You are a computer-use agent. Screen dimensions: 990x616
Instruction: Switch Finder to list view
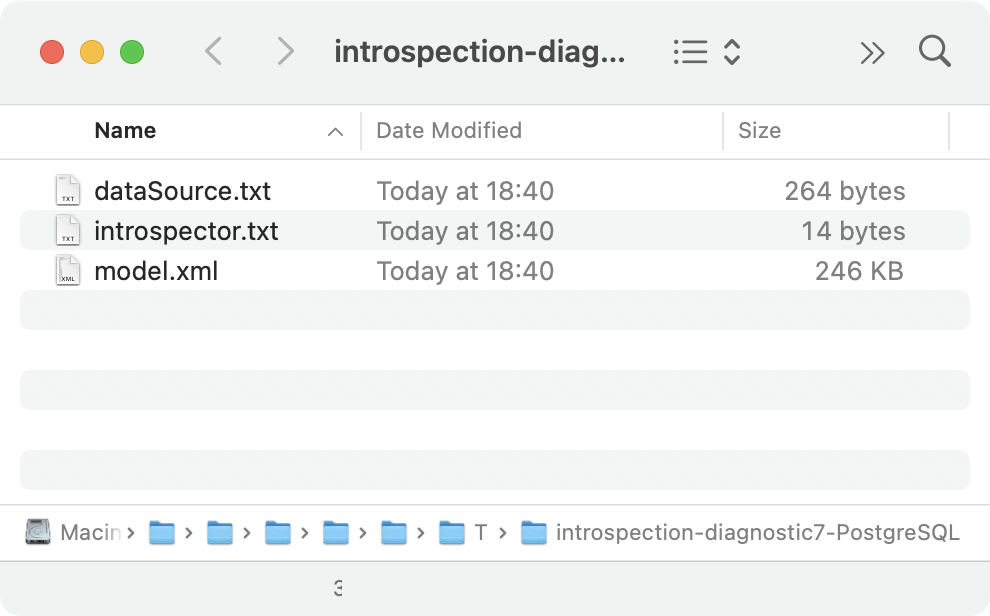coord(690,52)
